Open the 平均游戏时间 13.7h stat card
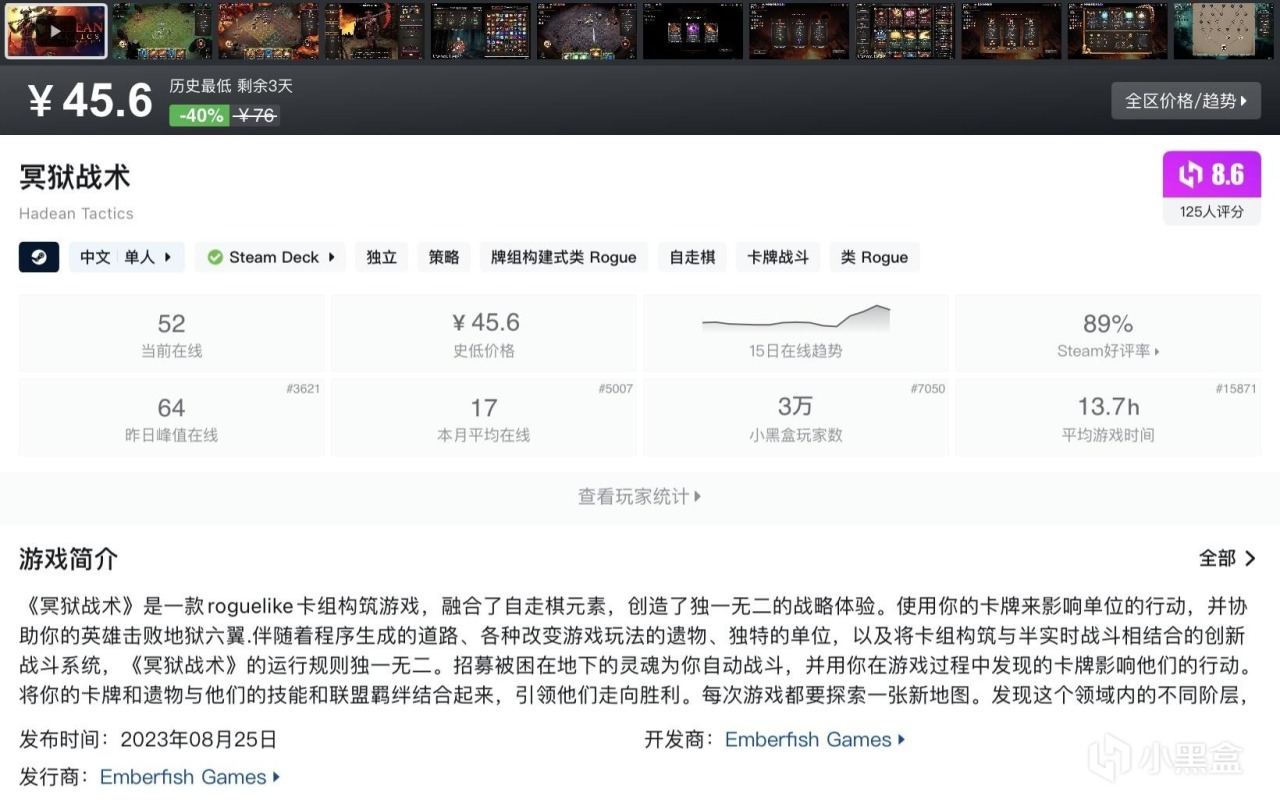Viewport: 1280px width, 803px height. [1108, 418]
